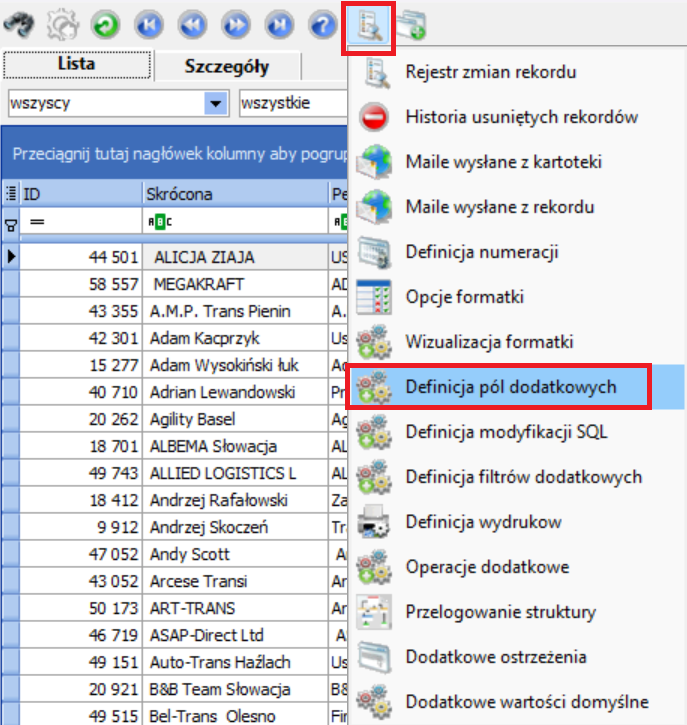Open help via the question mark icon
Image resolution: width=687 pixels, height=725 pixels.
(323, 25)
